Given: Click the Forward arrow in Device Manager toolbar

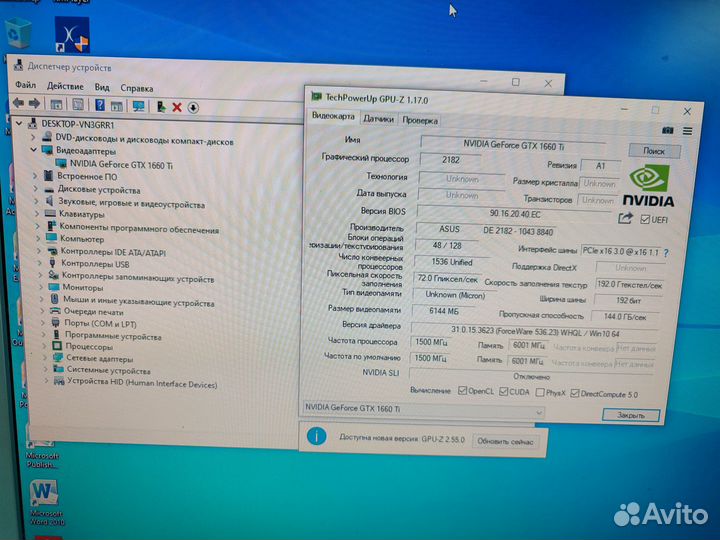Looking at the screenshot, I should (34, 104).
